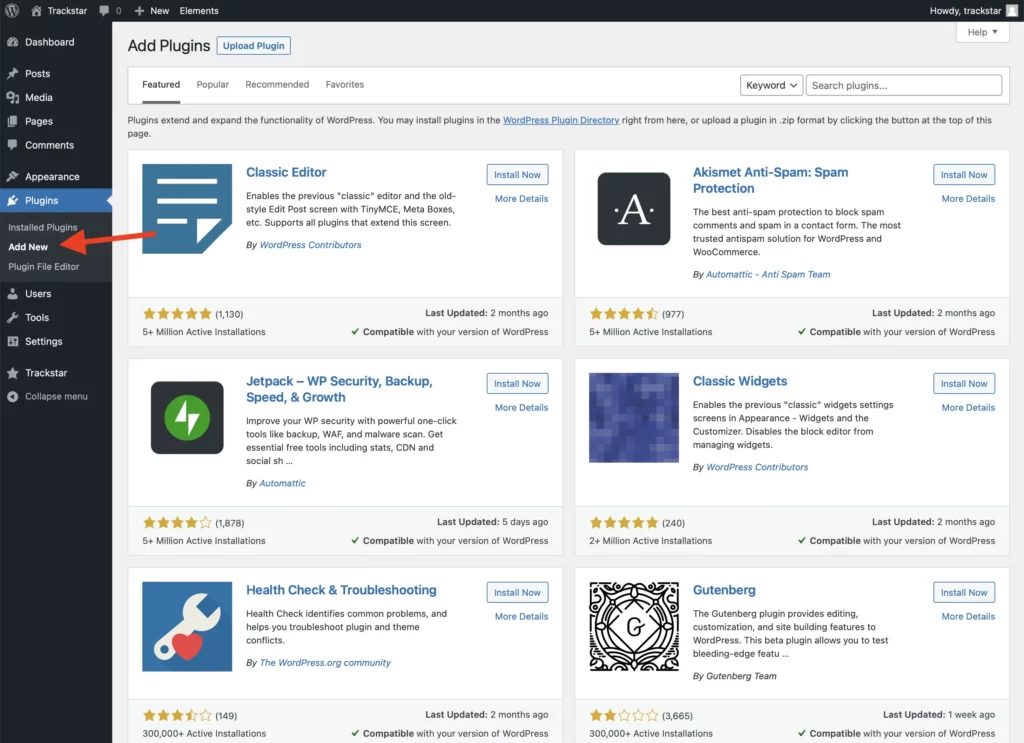Image resolution: width=1024 pixels, height=743 pixels.
Task: Click the WordPress logo in admin bar
Action: click(12, 10)
